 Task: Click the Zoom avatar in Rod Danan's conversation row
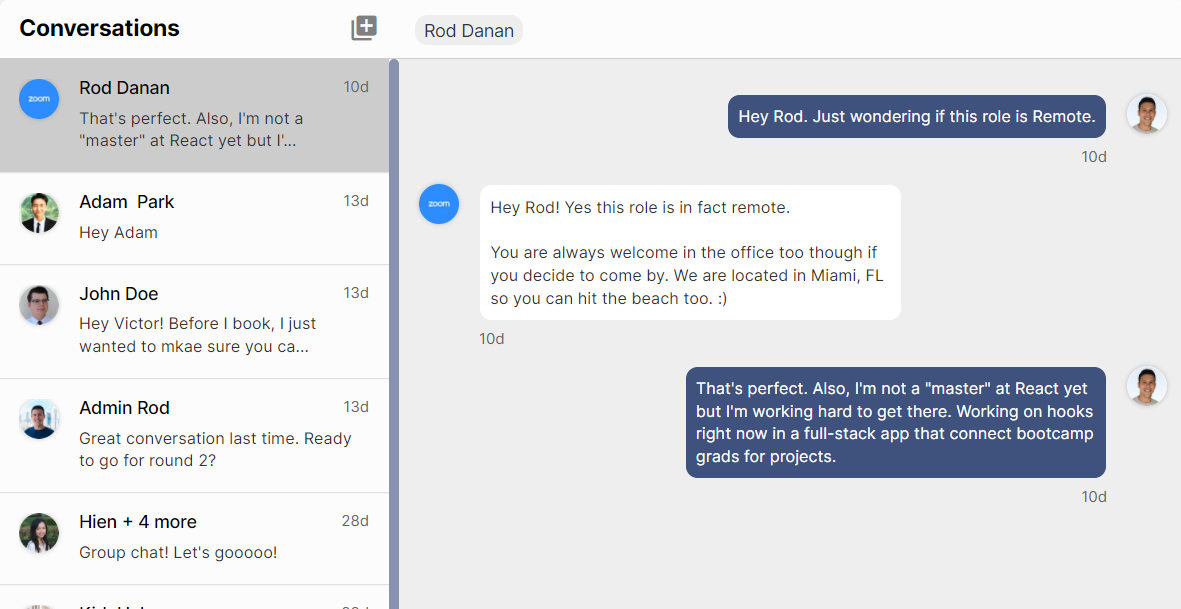click(x=39, y=99)
